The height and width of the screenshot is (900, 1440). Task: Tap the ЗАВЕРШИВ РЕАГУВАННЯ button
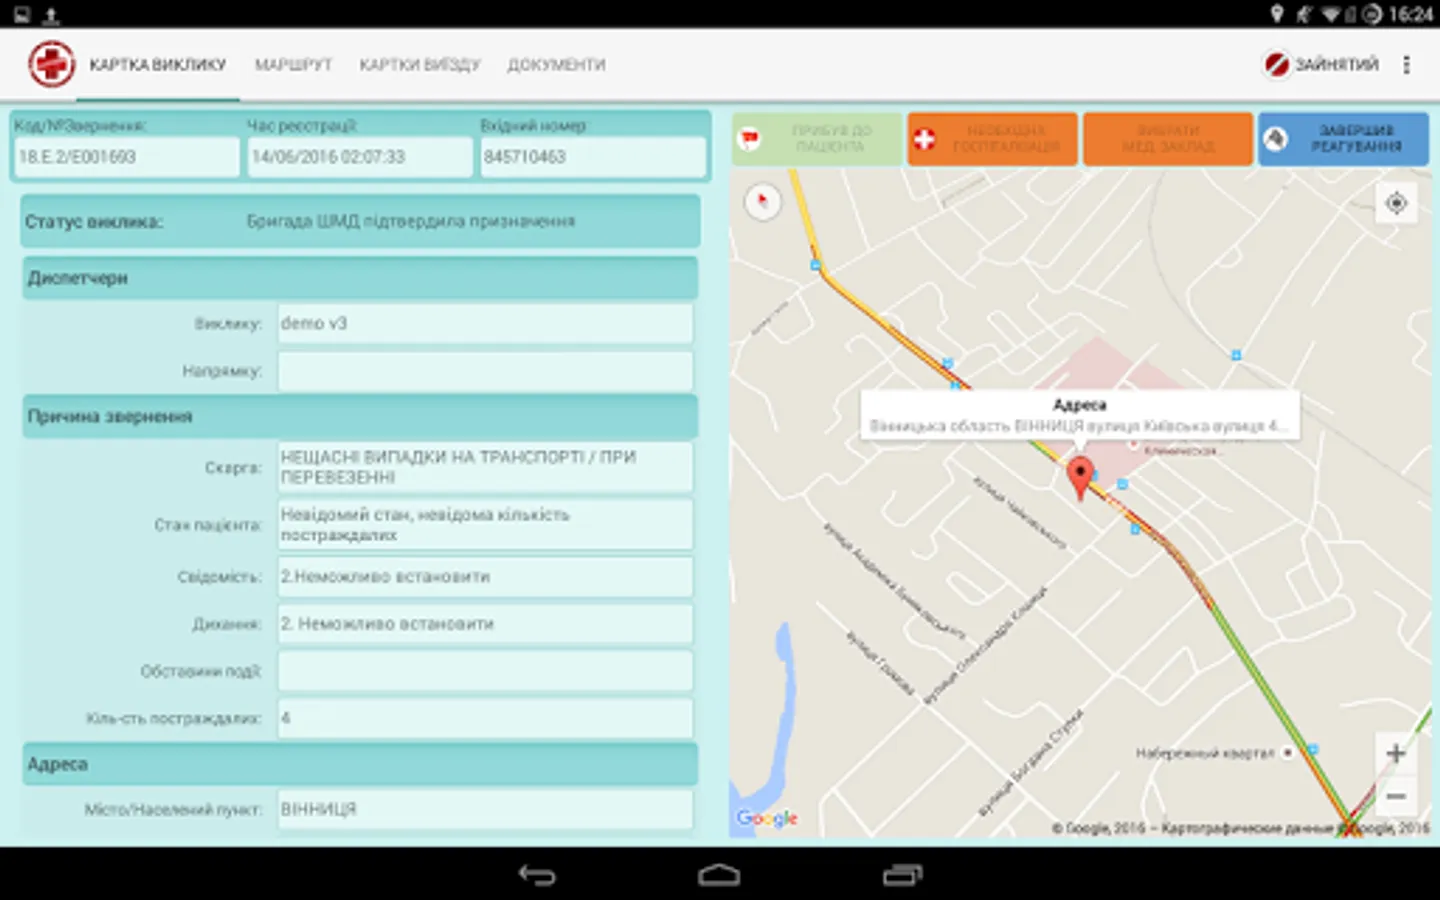point(1343,139)
